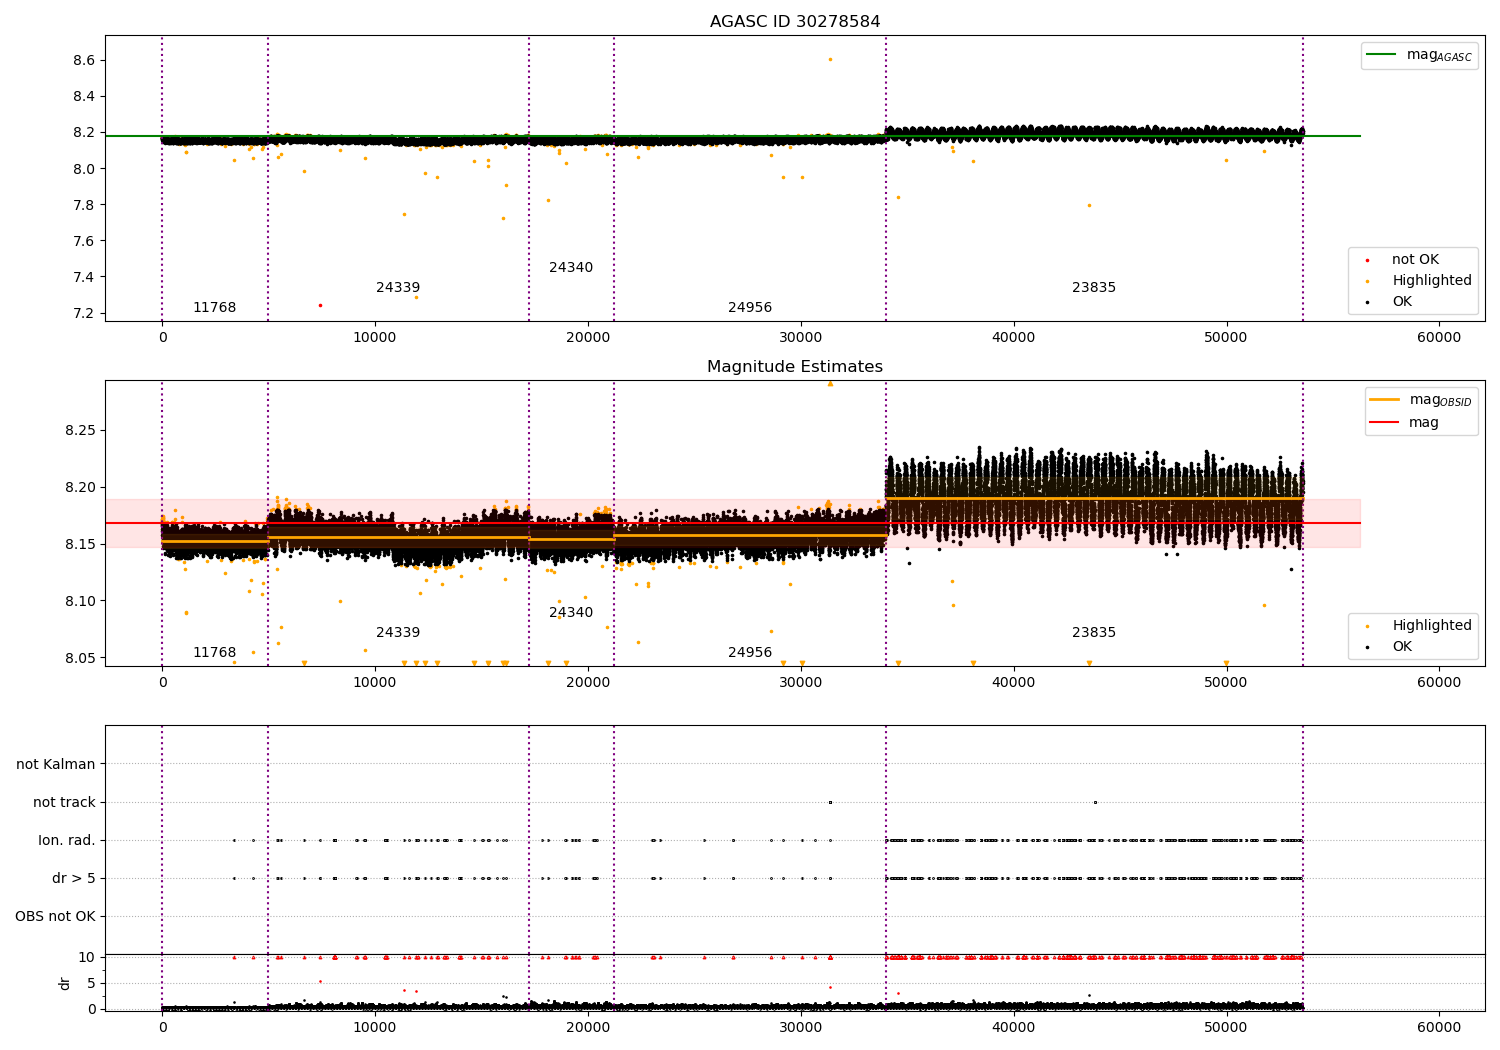1500x1050 pixels.
Task: Click the mag OBSID legend entry in middle plot
Action: coord(1421,400)
